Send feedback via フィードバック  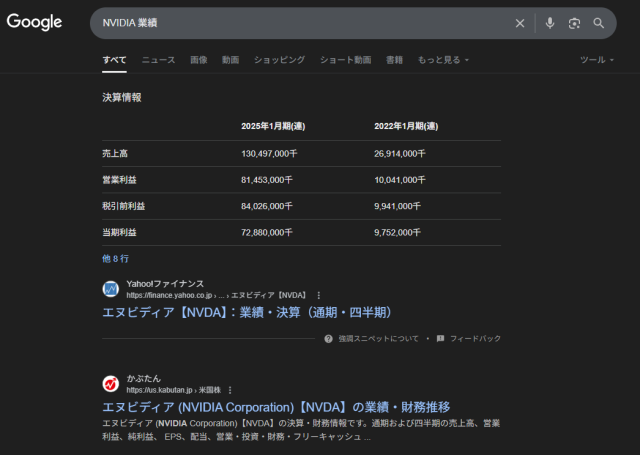468,339
